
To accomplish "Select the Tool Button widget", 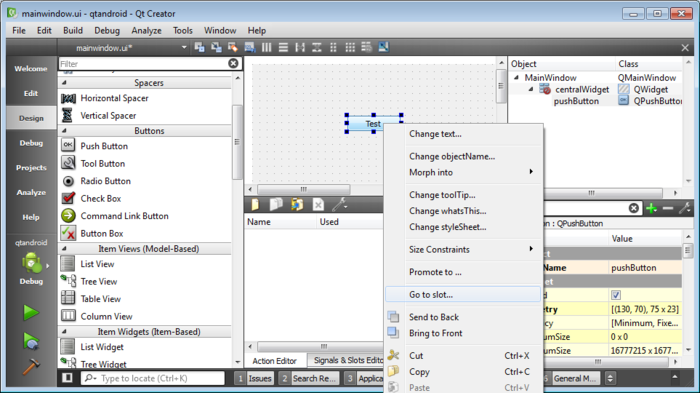I will point(103,163).
